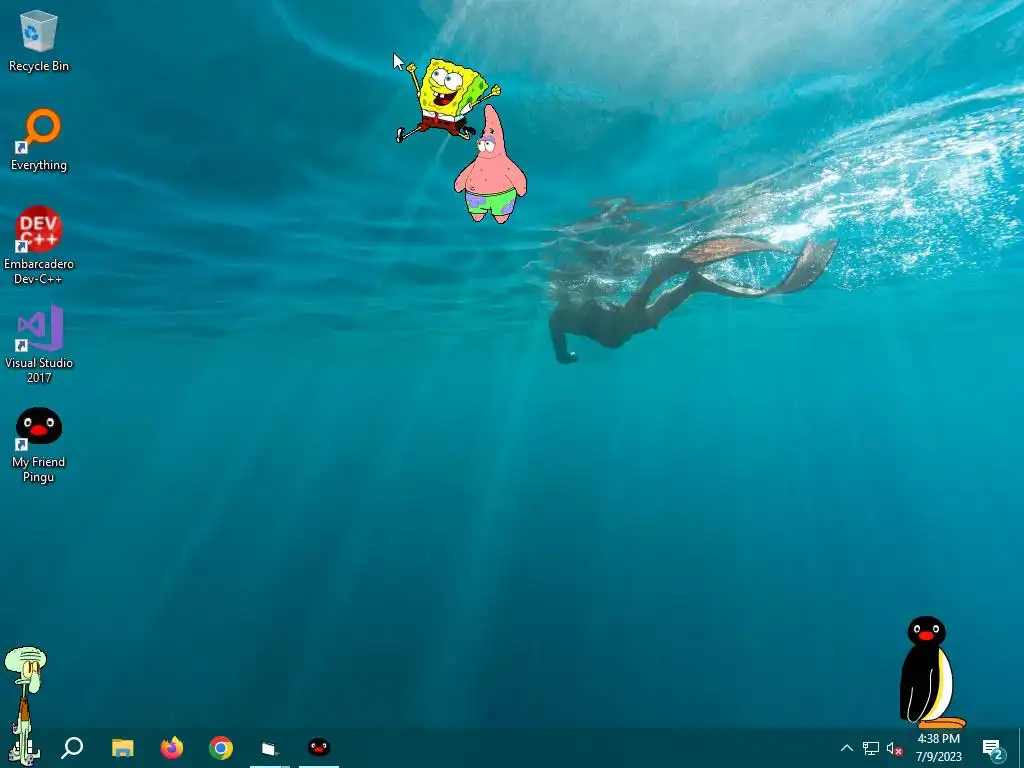This screenshot has width=1024, height=768.
Task: Click the muted volume tray icon
Action: pyautogui.click(x=894, y=748)
